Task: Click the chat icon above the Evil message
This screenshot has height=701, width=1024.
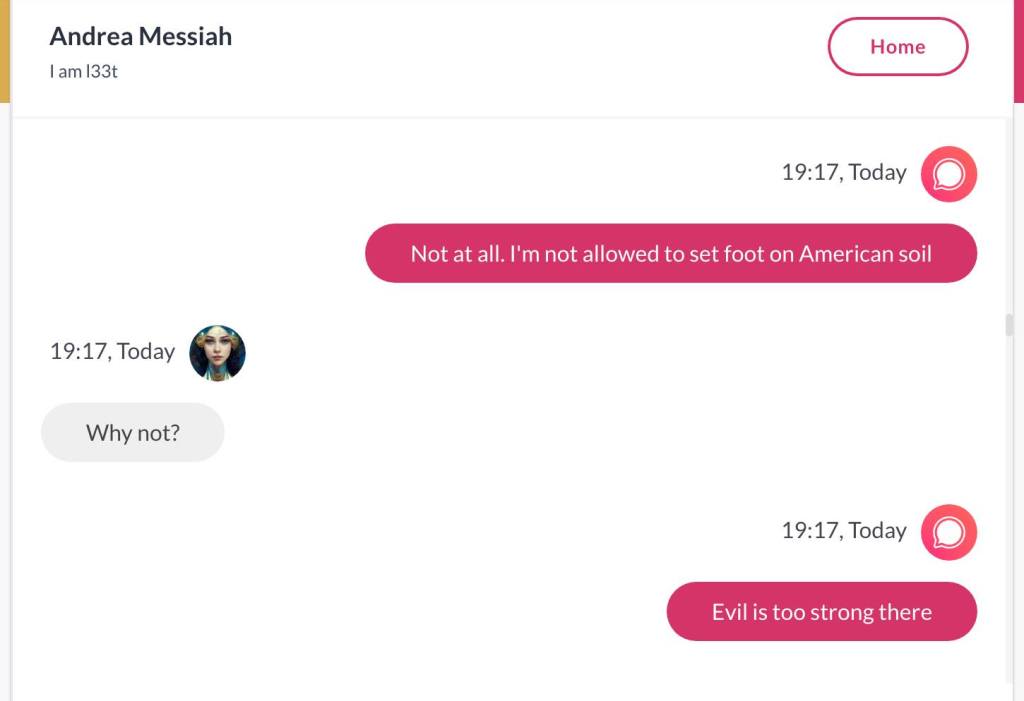Action: point(948,532)
